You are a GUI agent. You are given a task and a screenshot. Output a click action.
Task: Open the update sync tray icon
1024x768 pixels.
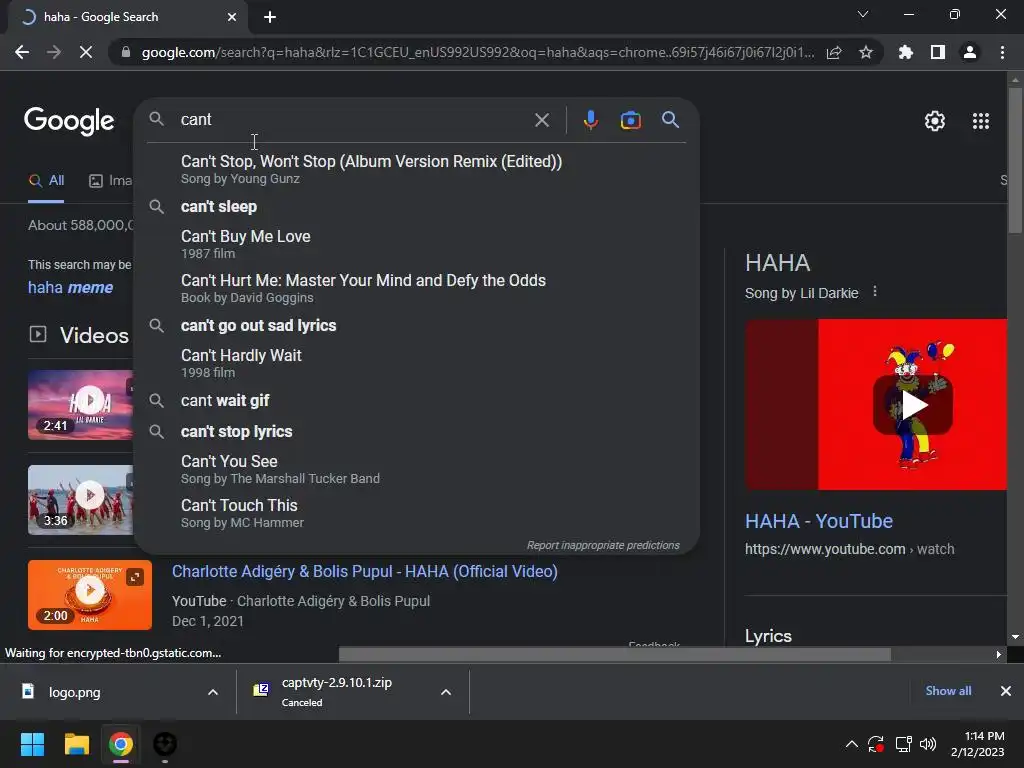(876, 744)
